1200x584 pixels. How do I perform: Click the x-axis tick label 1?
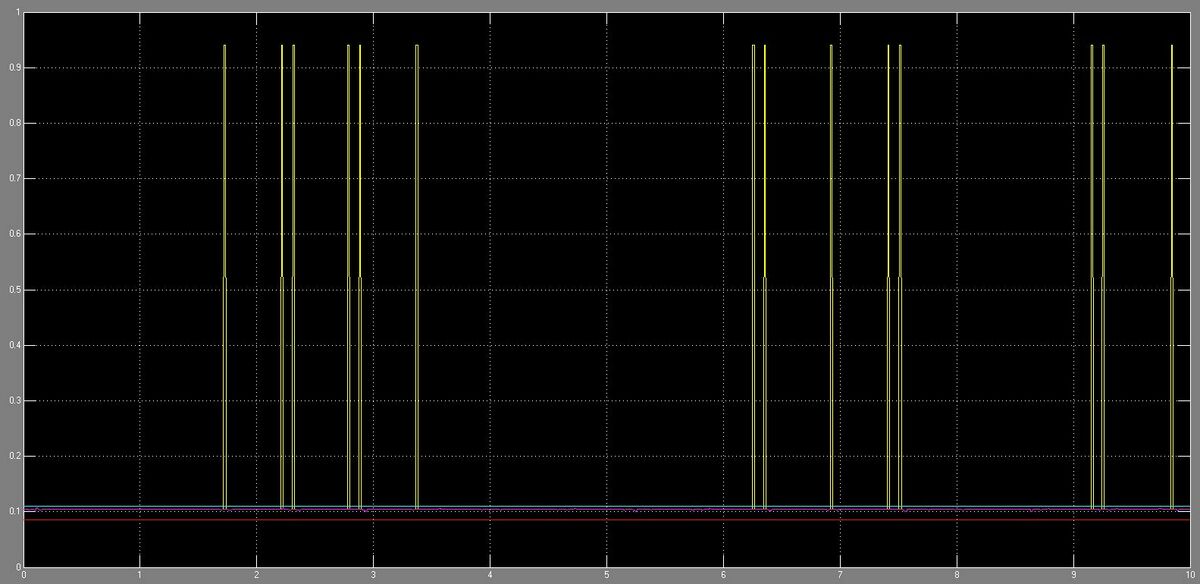coord(140,576)
